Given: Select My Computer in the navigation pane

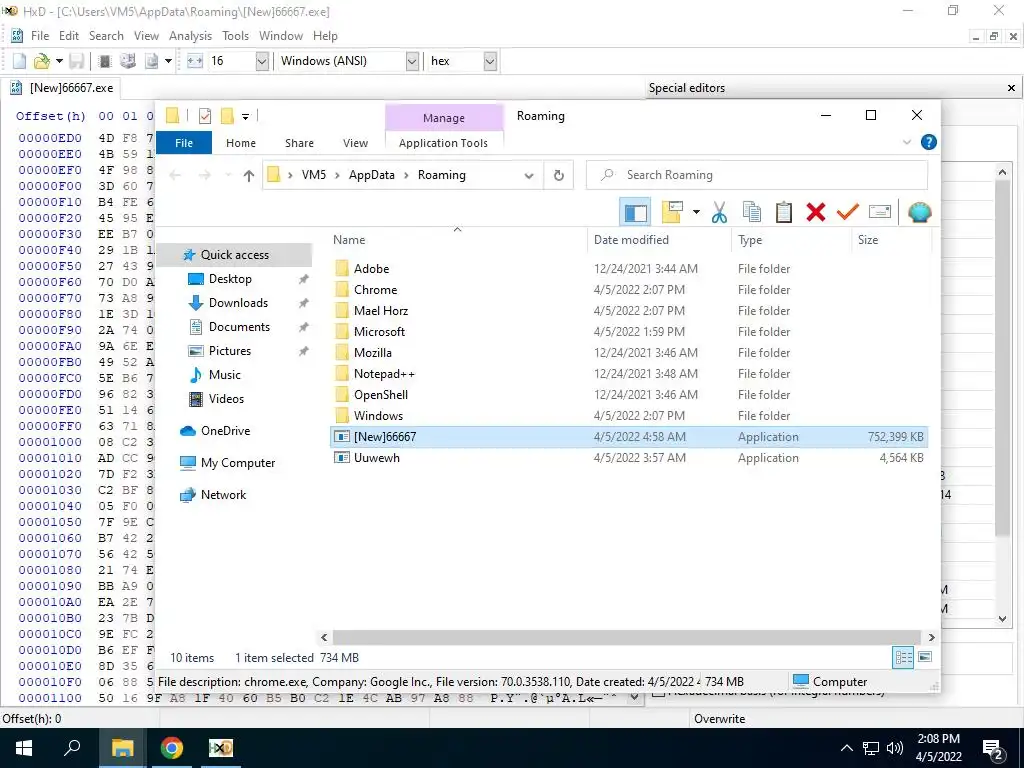Looking at the screenshot, I should tap(238, 463).
